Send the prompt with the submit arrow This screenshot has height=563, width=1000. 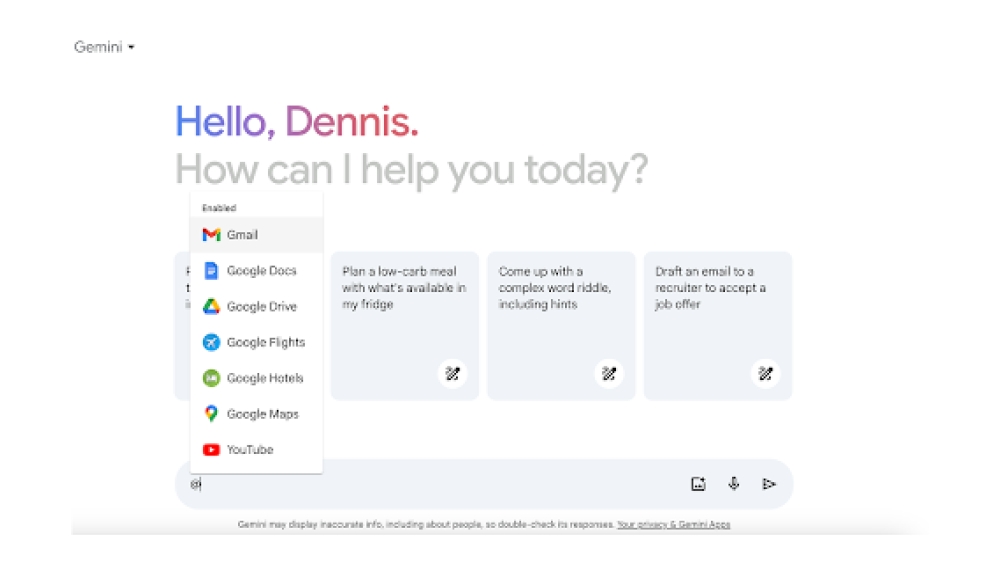(x=769, y=484)
